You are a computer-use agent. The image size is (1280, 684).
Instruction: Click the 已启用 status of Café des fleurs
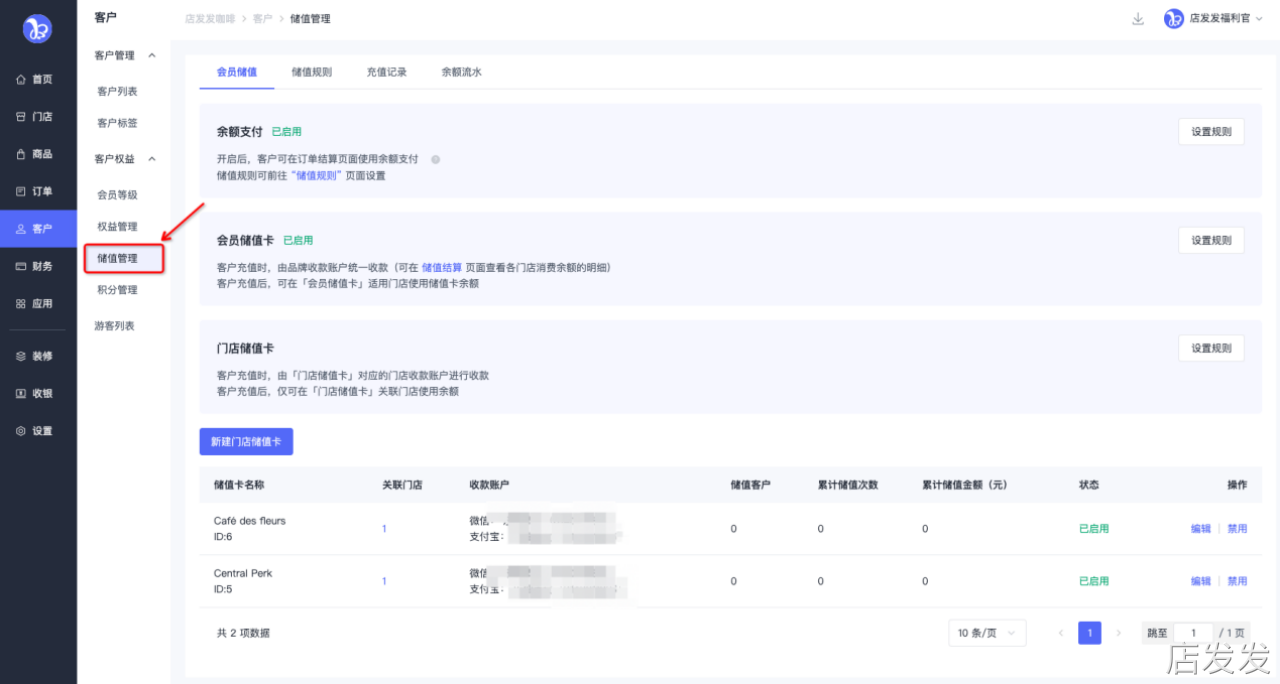click(x=1094, y=529)
